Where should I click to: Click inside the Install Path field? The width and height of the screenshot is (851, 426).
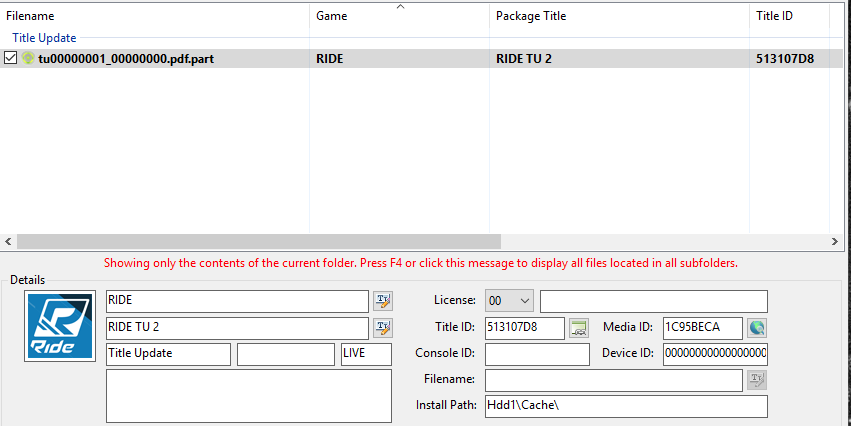point(625,406)
